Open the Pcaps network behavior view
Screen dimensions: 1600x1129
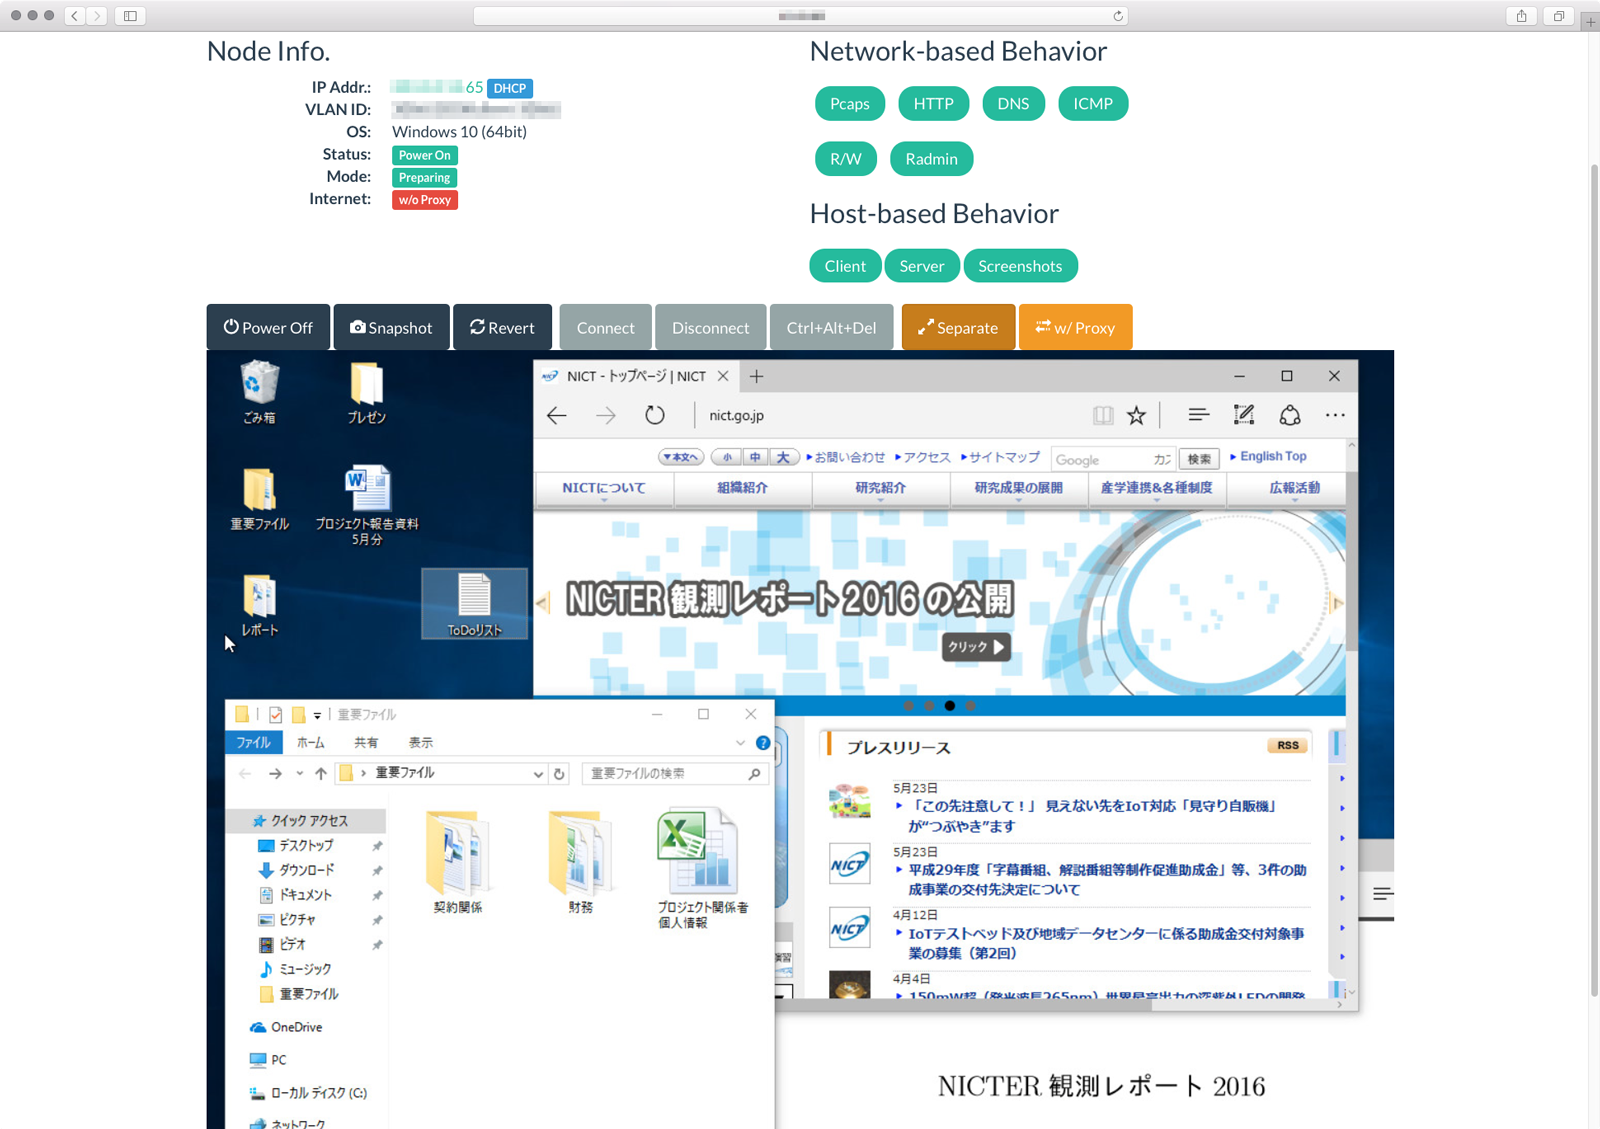850,104
